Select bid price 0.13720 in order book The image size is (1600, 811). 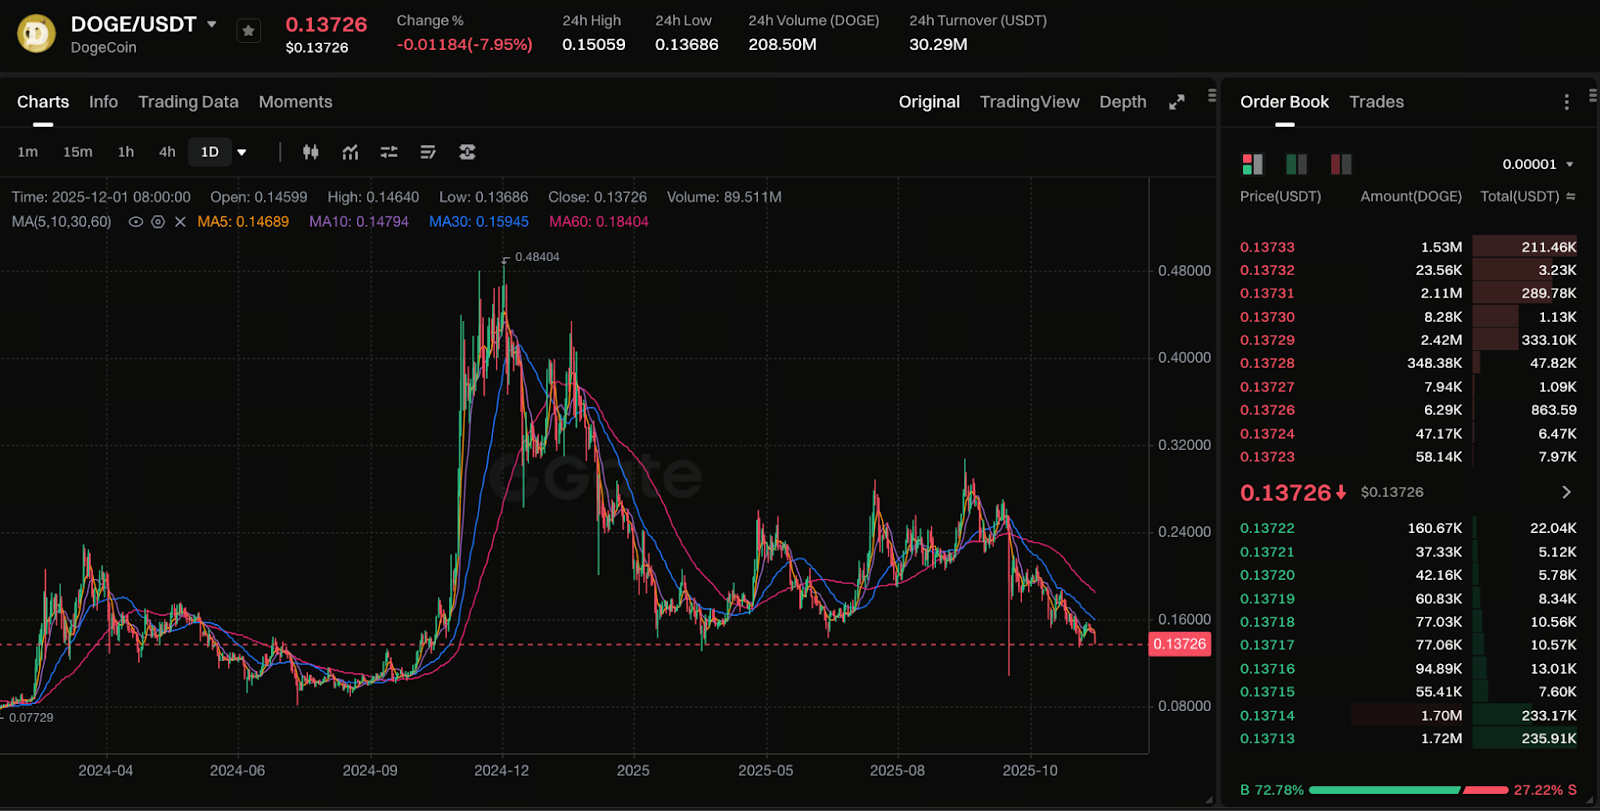coord(1267,575)
